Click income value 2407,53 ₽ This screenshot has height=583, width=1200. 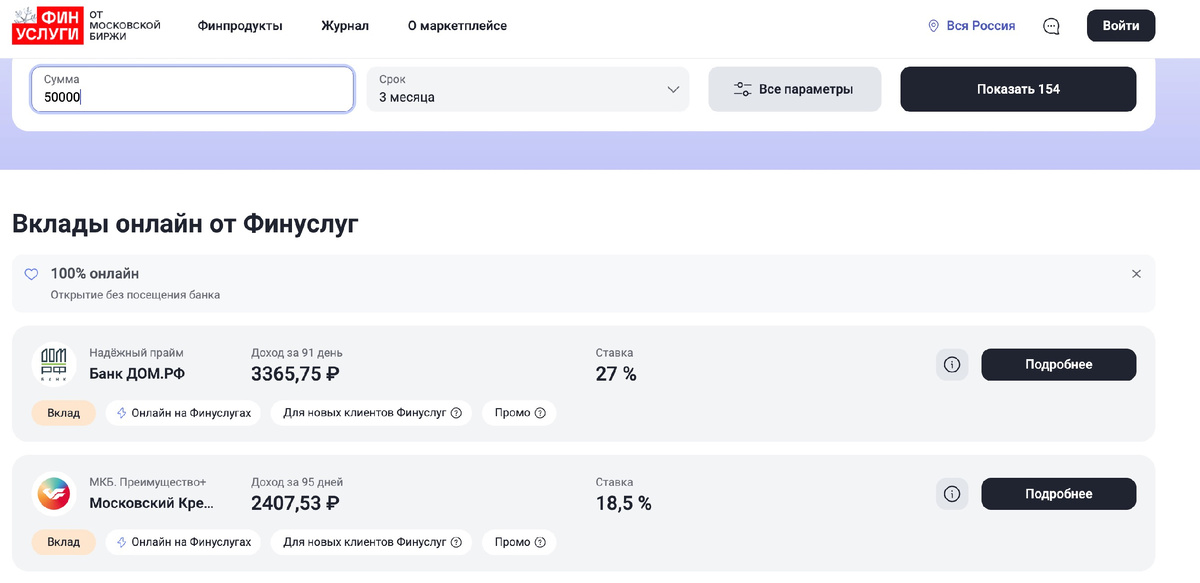295,504
